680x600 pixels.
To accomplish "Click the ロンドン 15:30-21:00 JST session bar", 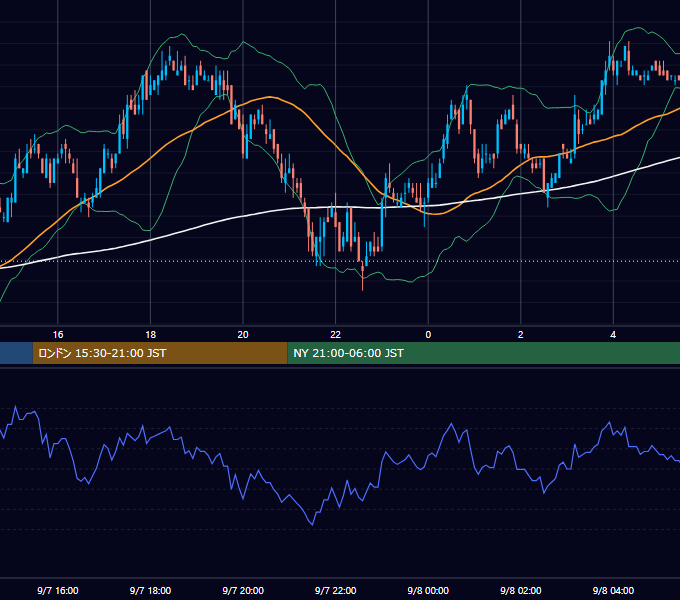I will (x=160, y=353).
